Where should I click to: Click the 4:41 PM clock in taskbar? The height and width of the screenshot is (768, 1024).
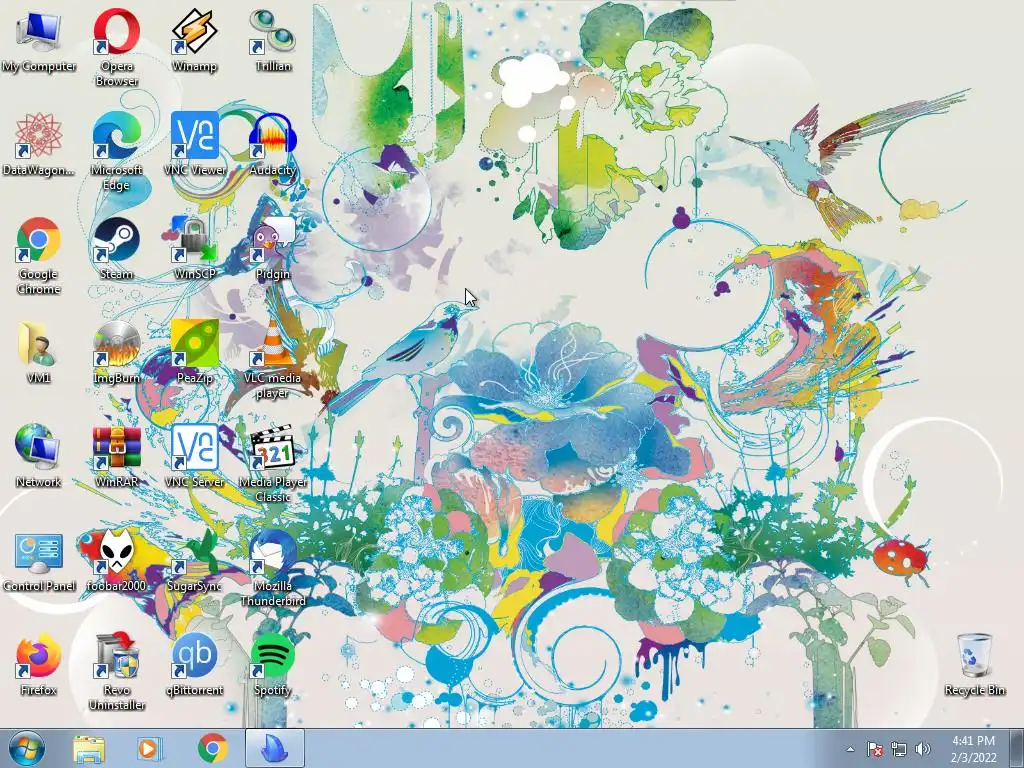pyautogui.click(x=973, y=749)
